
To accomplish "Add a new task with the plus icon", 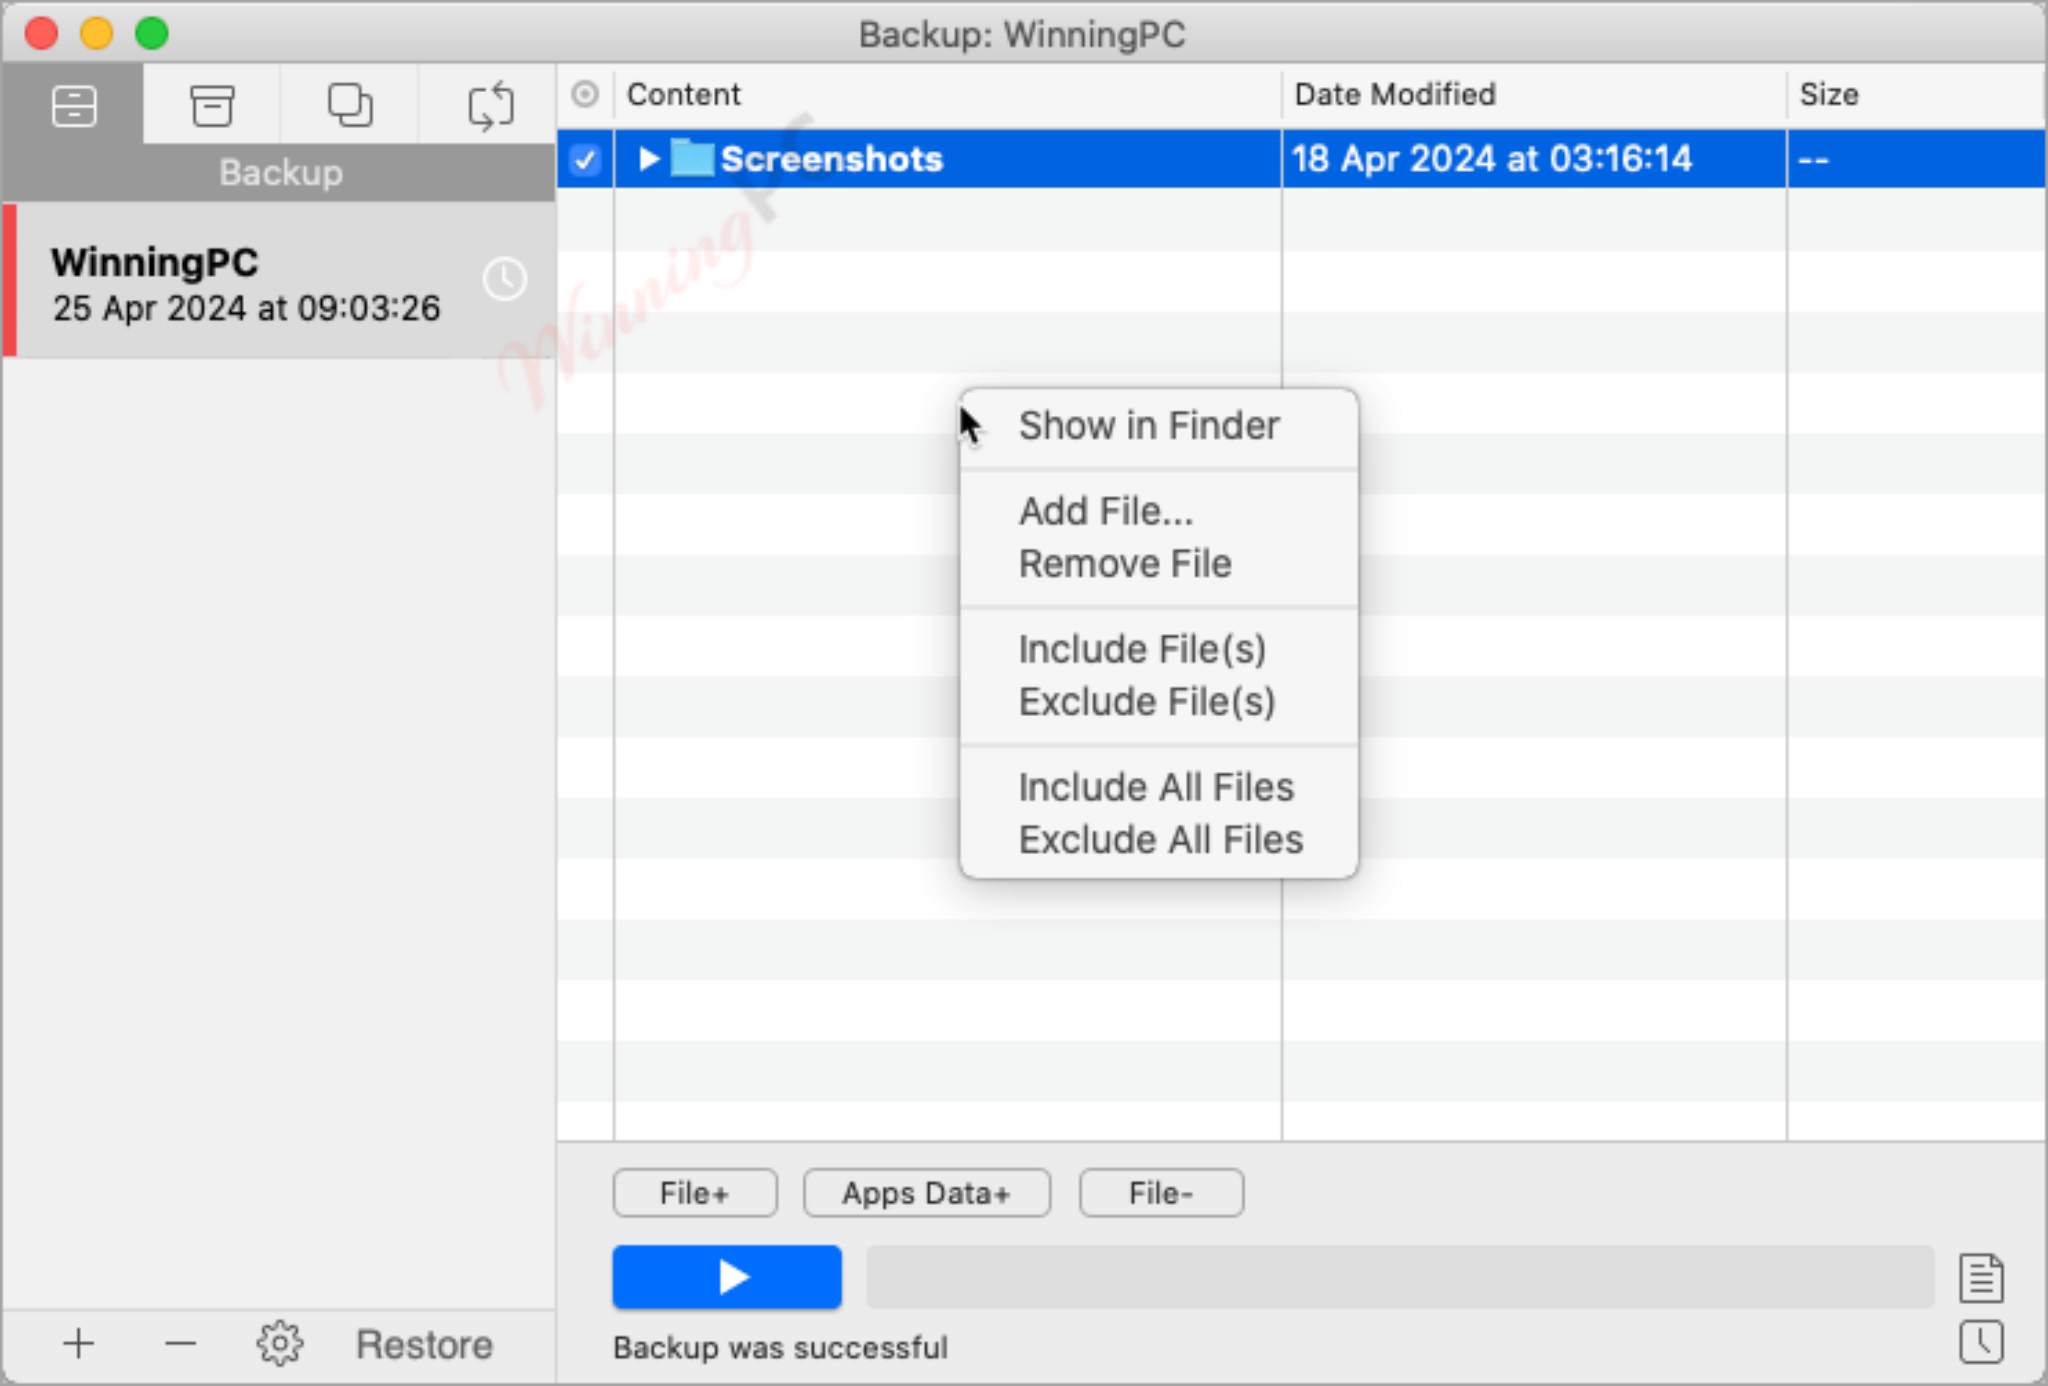I will pos(78,1344).
